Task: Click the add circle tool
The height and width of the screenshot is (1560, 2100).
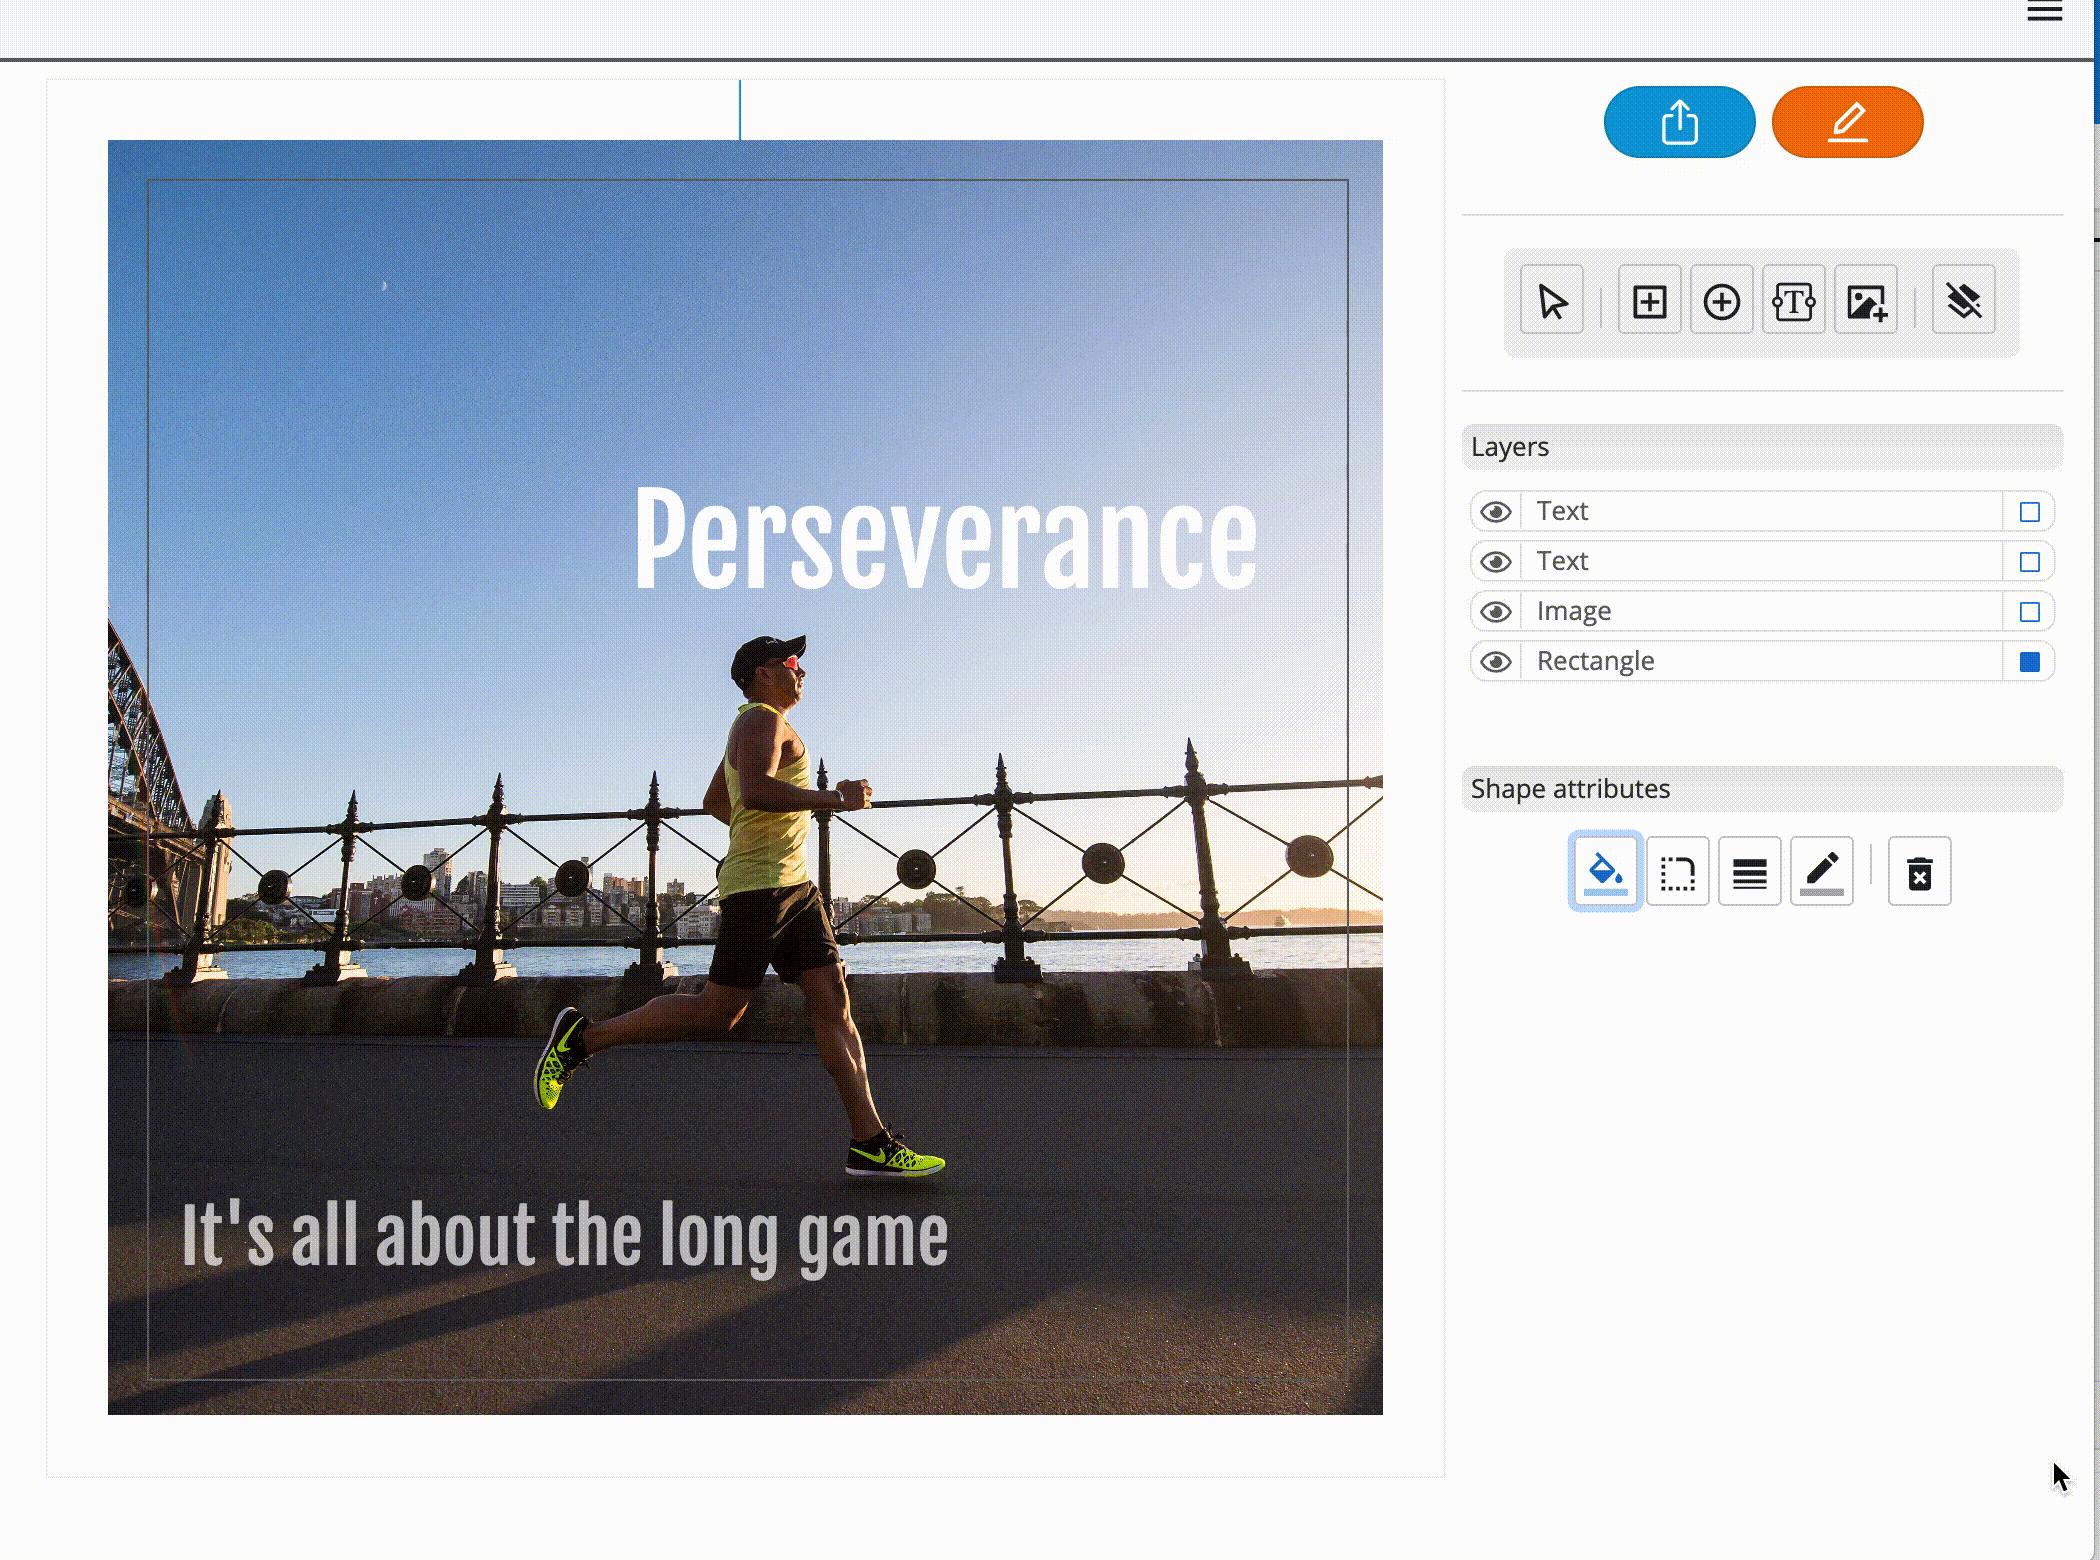Action: (1721, 301)
